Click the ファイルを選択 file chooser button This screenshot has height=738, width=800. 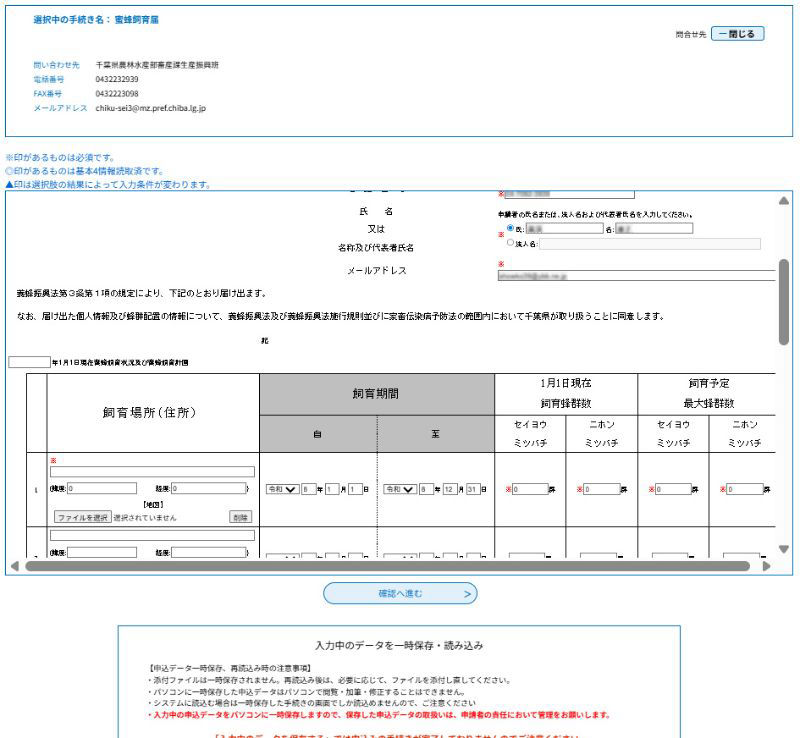82,517
